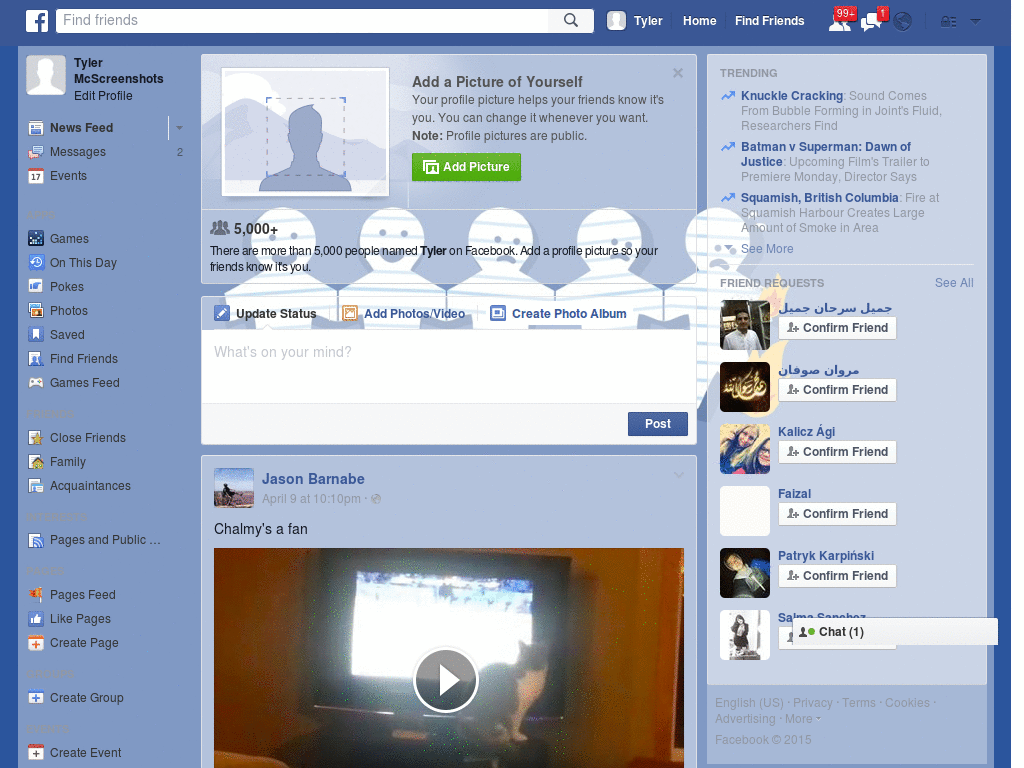Open Knuckle Cracking trending topic
Image resolution: width=1024 pixels, height=768 pixels.
[x=792, y=96]
